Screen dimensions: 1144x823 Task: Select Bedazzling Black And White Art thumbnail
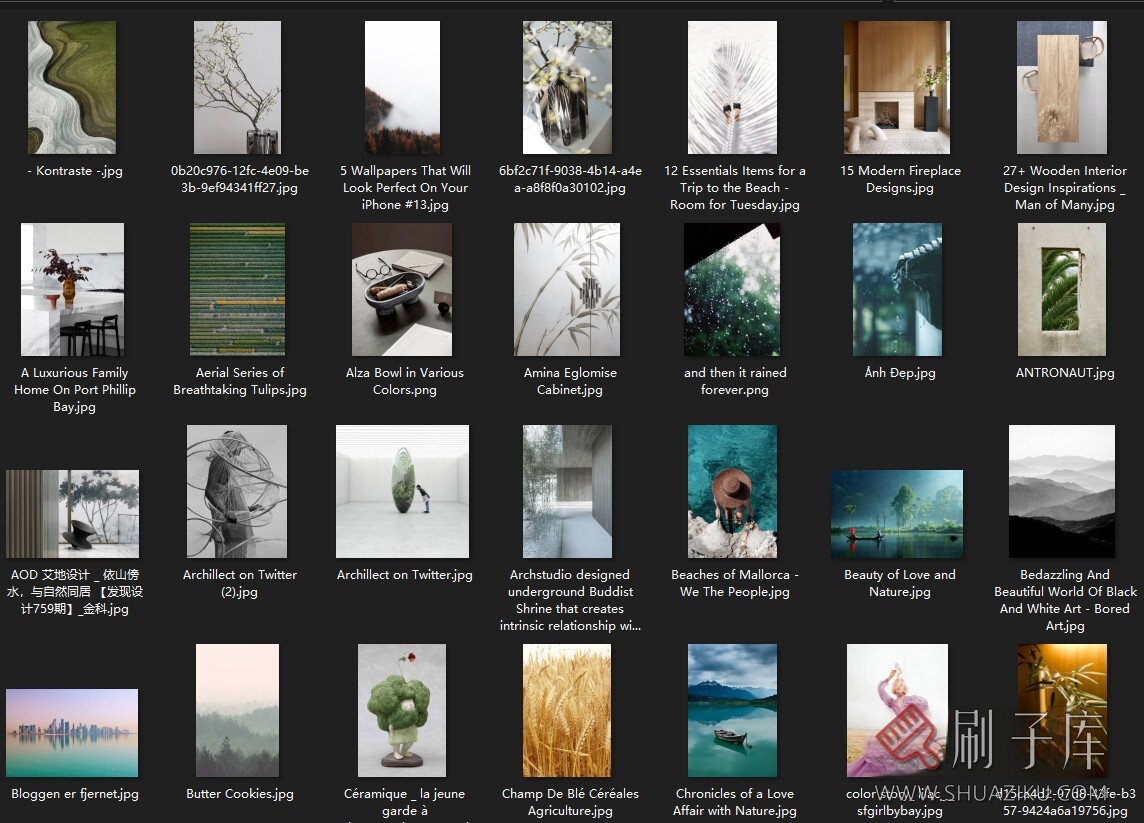pyautogui.click(x=1062, y=491)
